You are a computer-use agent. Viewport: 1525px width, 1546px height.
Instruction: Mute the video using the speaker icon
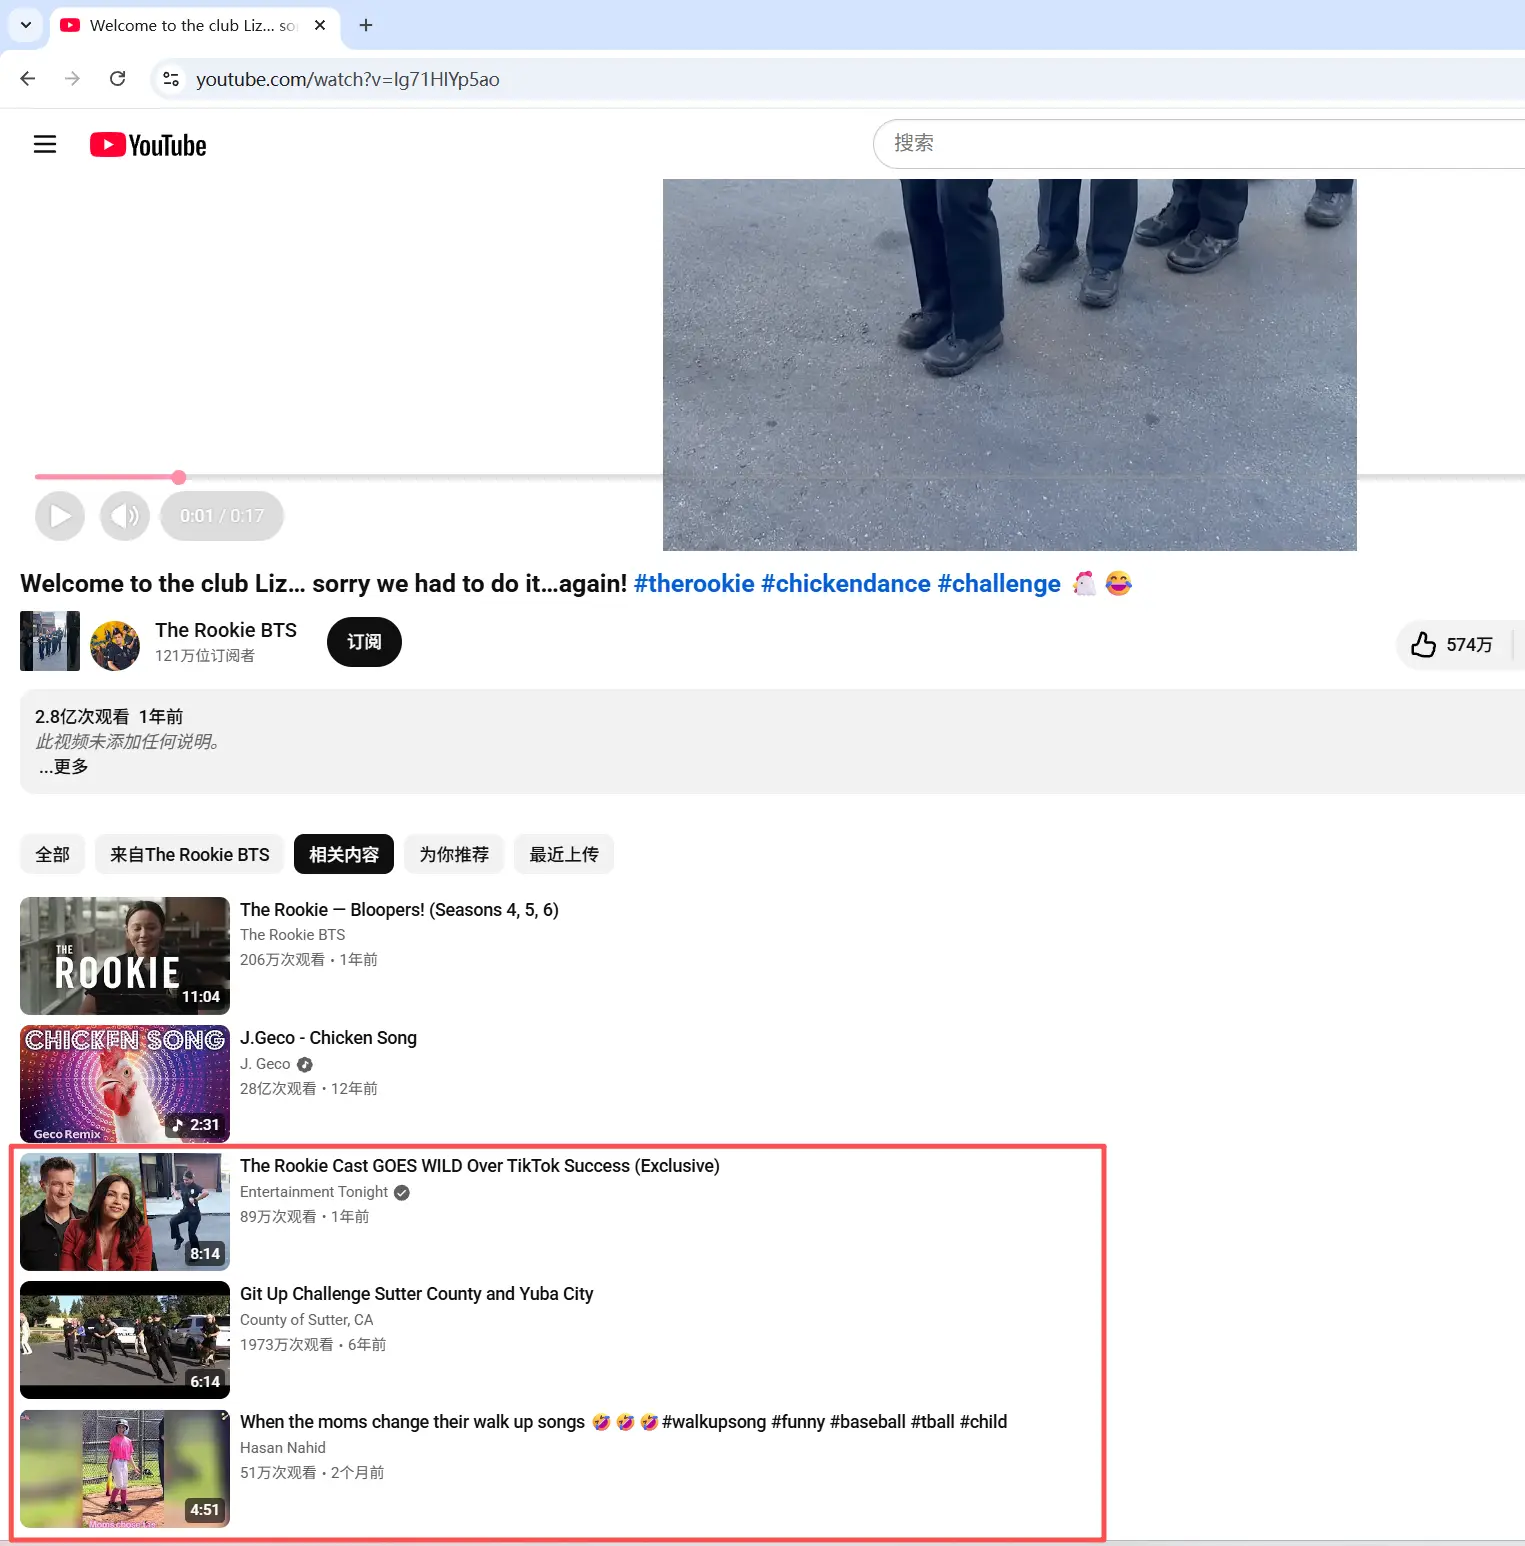[125, 516]
